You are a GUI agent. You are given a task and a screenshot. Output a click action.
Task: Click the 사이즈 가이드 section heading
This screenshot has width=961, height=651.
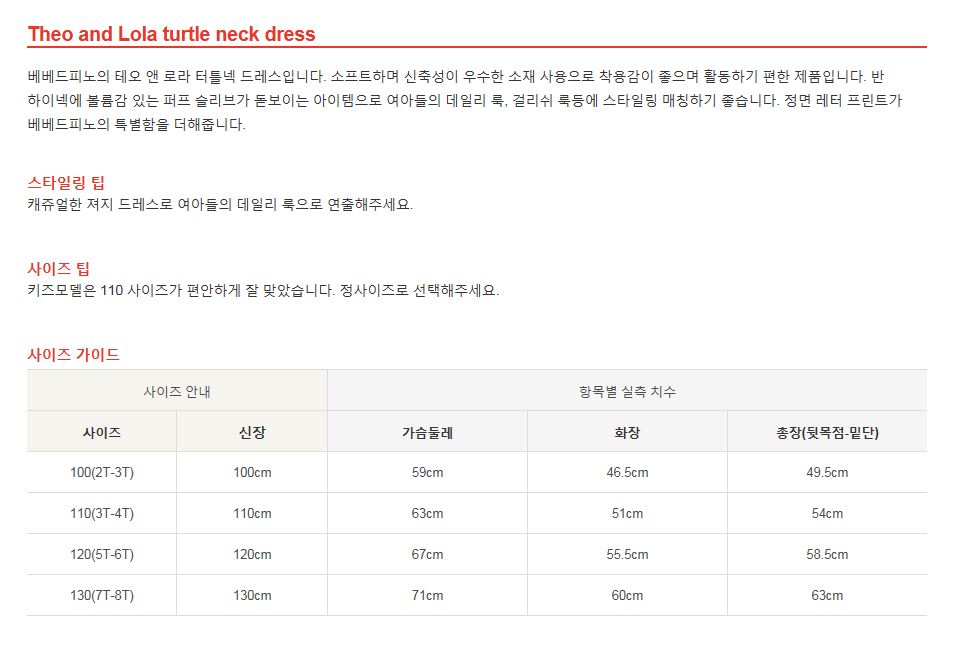[73, 354]
